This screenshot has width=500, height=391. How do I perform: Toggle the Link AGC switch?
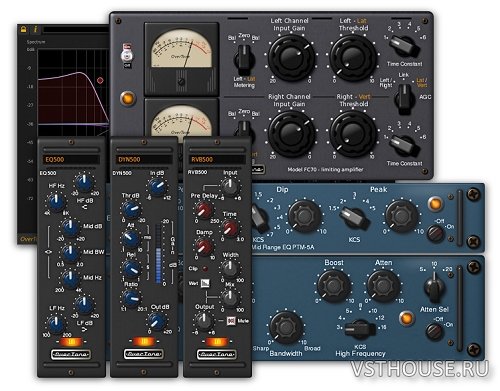pyautogui.click(x=405, y=98)
